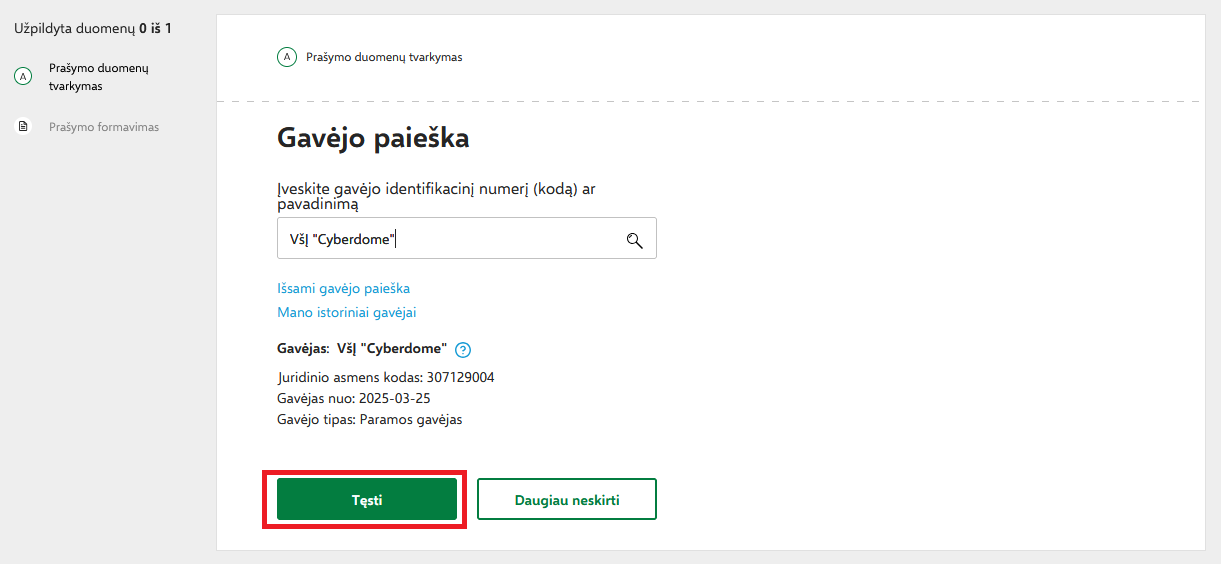Open the help icon next to VšĮ "Cyberdome"

(463, 350)
